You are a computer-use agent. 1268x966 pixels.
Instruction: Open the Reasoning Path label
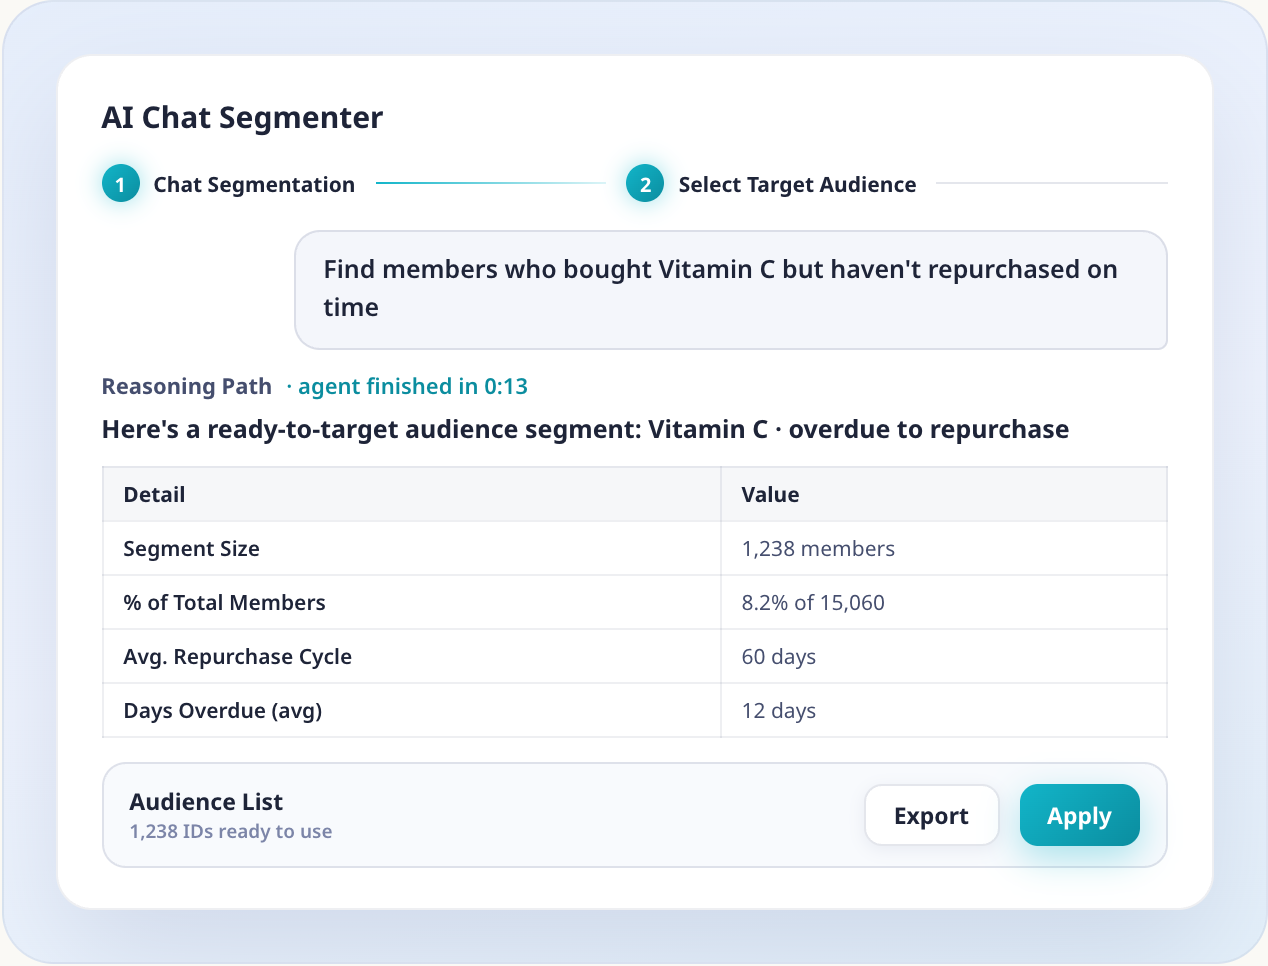point(187,387)
